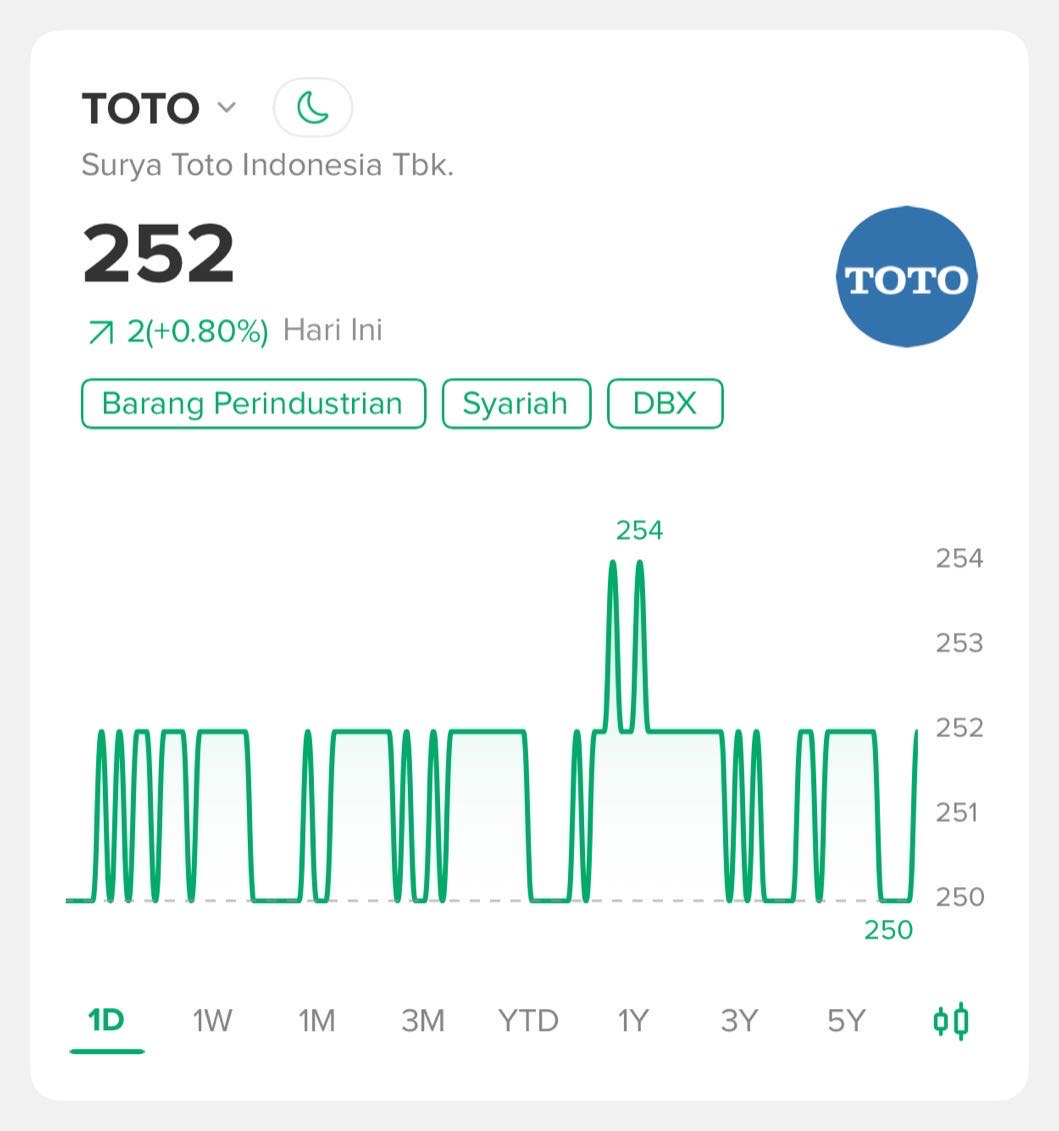Expand the TOTO ticker dropdown chevron
Screen dimensions: 1059x1131
point(227,107)
